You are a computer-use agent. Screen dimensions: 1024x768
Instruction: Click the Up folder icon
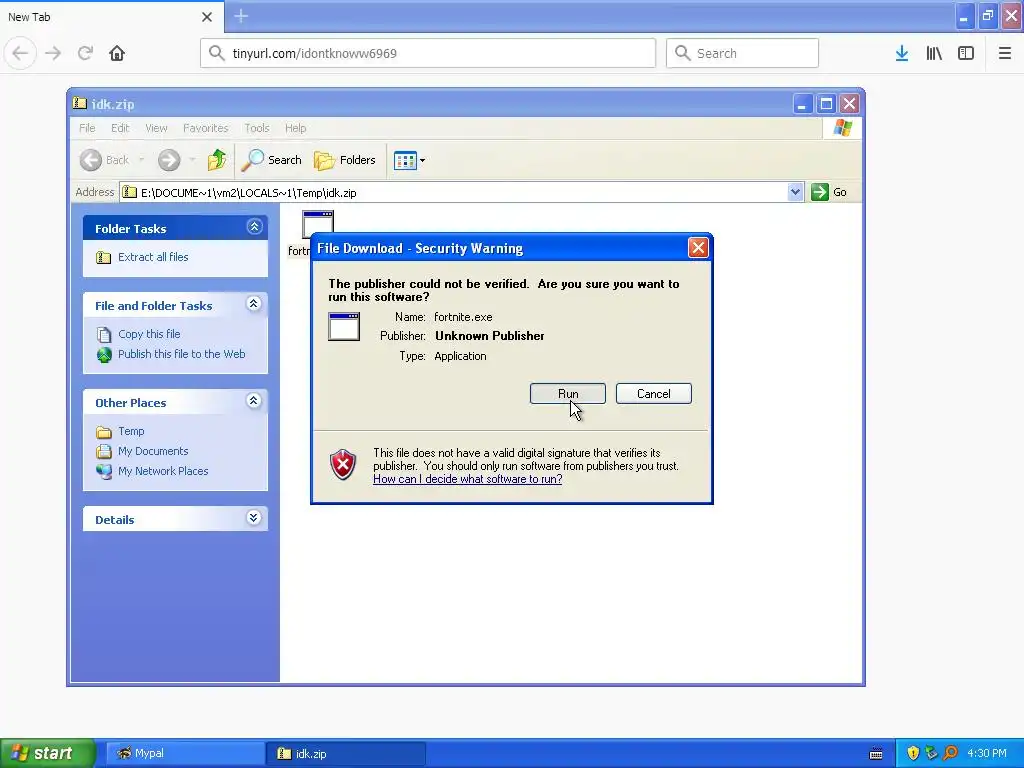[216, 160]
